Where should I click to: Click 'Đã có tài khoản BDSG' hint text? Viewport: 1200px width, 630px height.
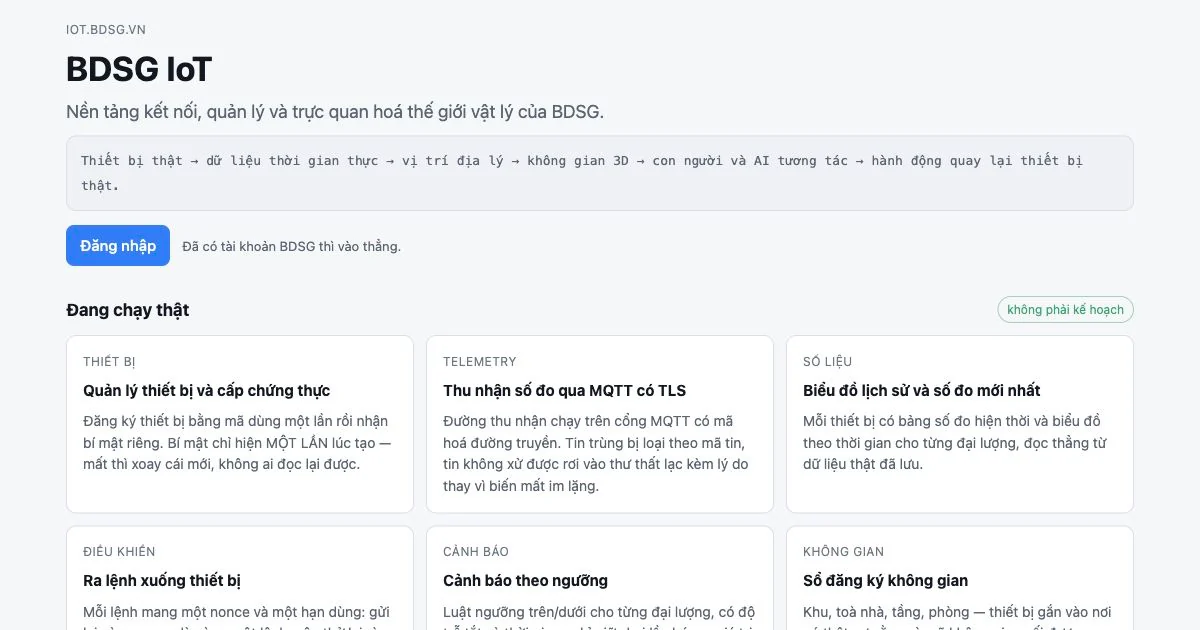[x=291, y=246]
